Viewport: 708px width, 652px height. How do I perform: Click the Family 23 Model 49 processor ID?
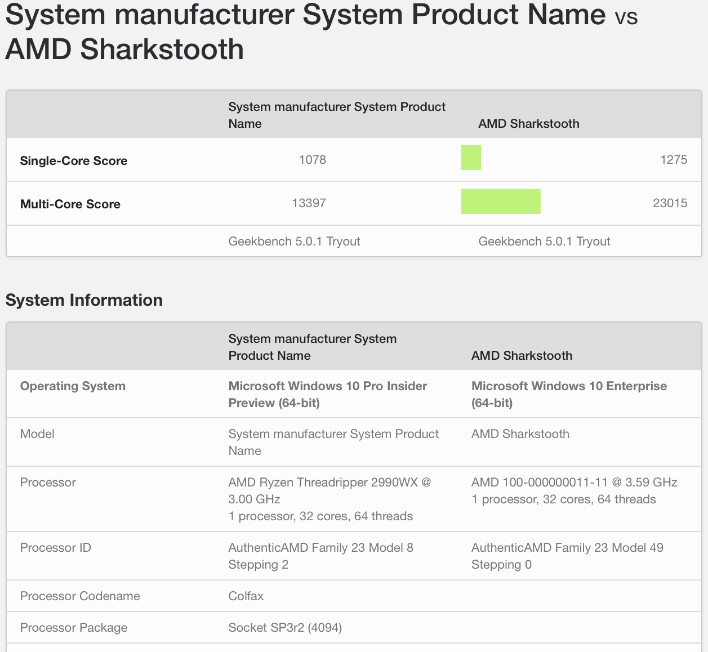(x=567, y=555)
